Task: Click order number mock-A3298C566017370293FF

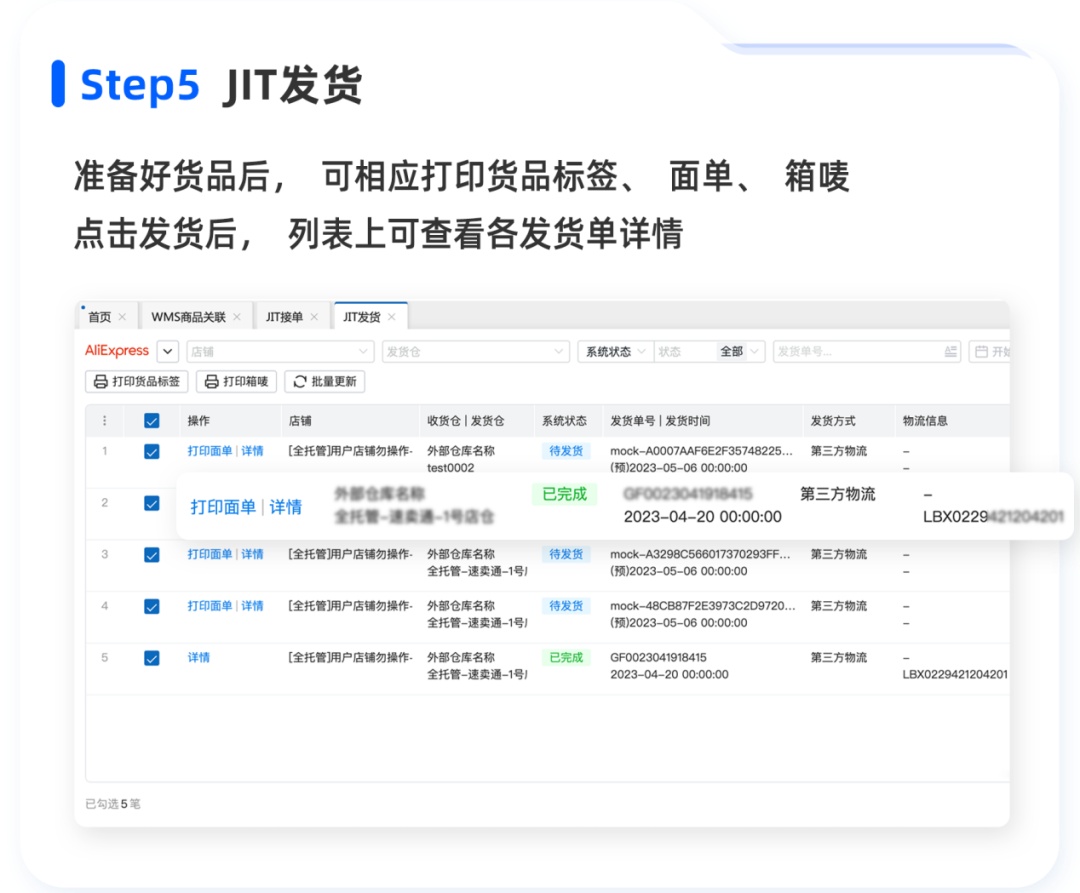Action: click(x=700, y=554)
